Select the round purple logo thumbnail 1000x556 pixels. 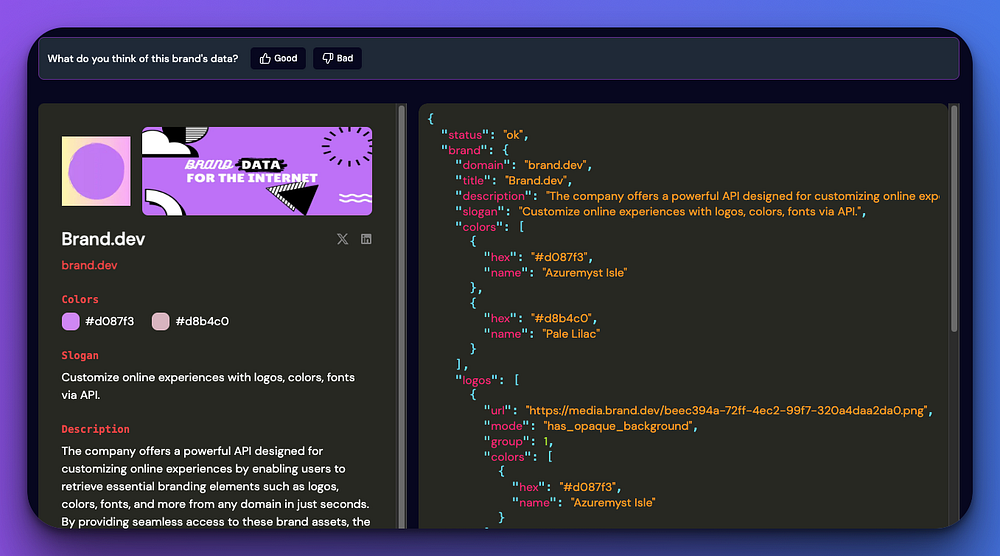coord(96,171)
